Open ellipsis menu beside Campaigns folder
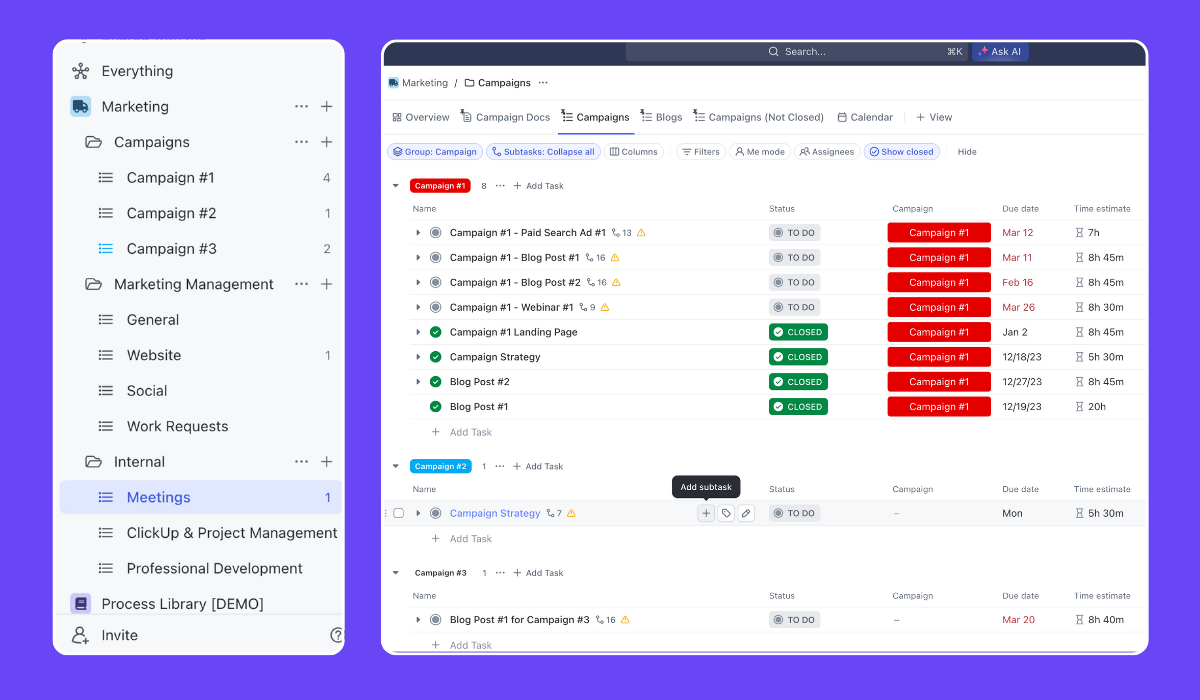Image resolution: width=1200 pixels, height=700 pixels. click(301, 142)
